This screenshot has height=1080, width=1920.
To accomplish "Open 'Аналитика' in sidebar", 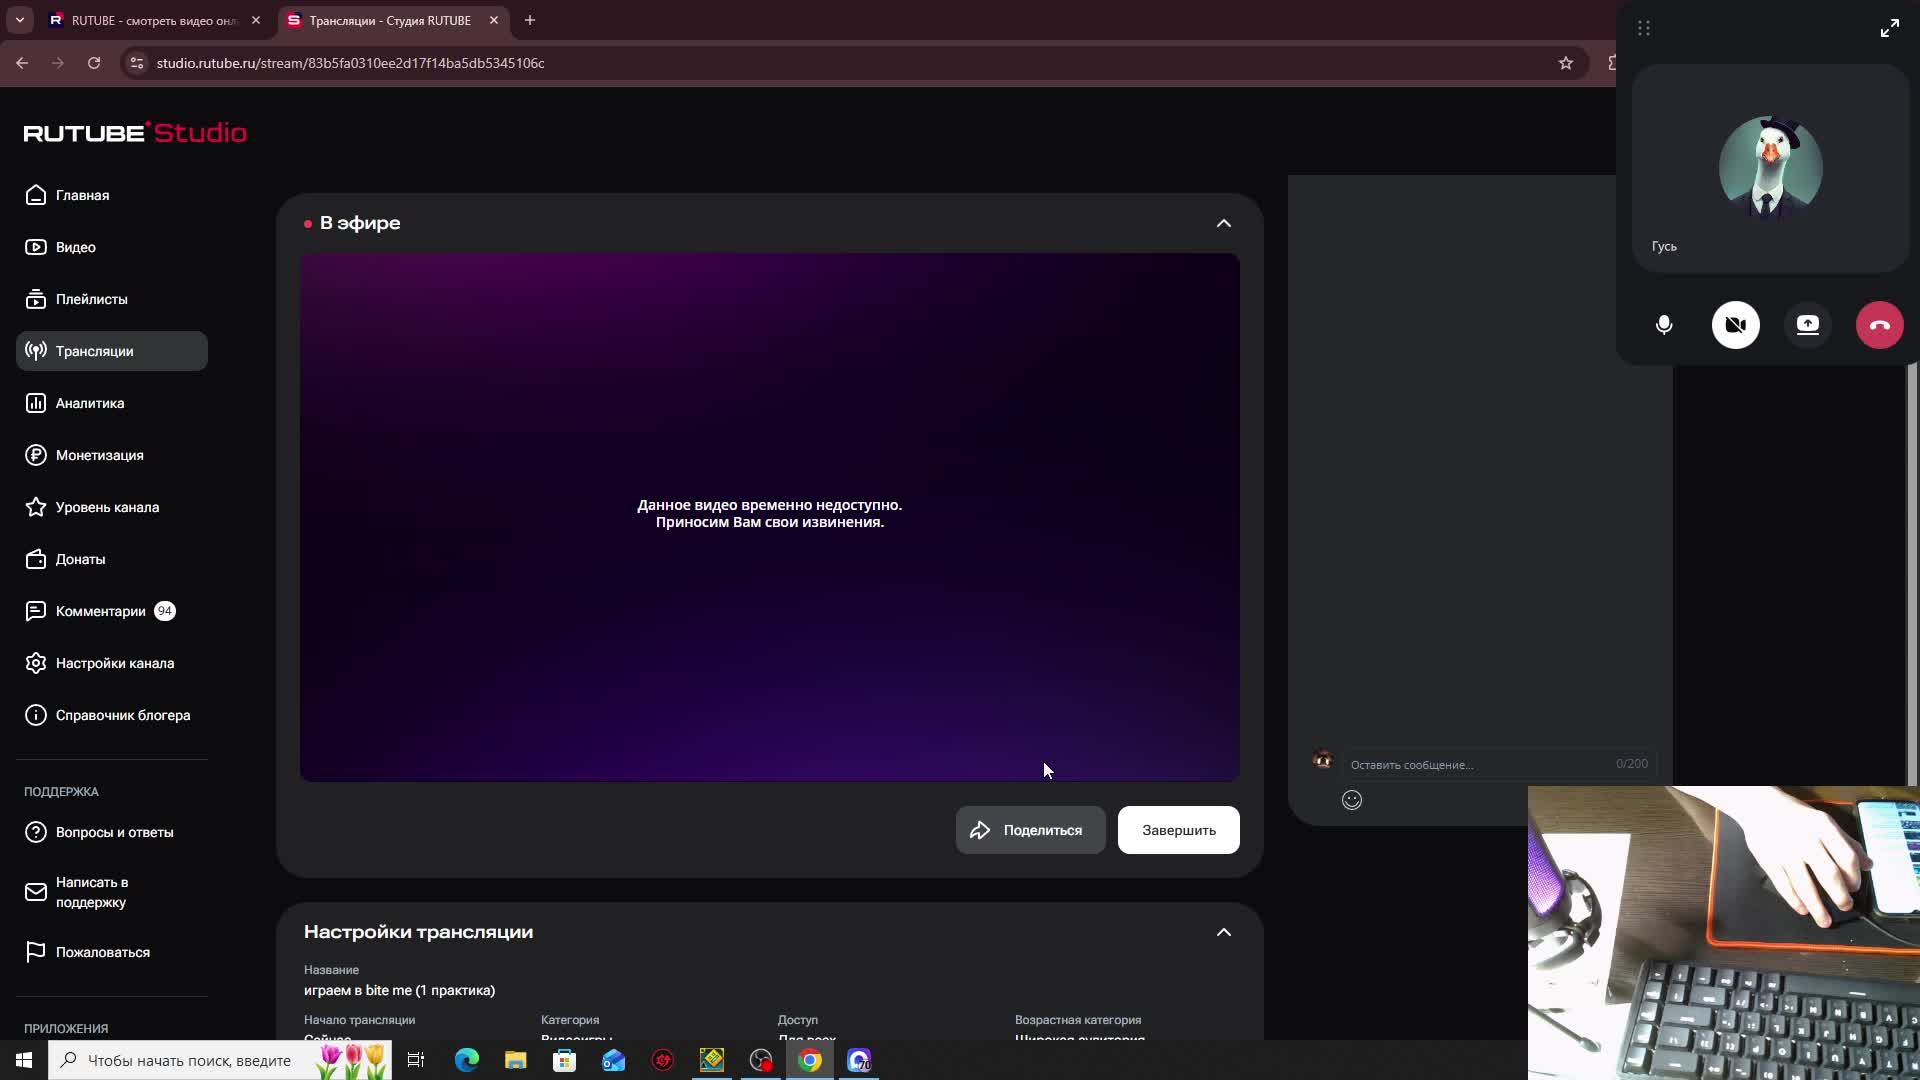I will [90, 403].
